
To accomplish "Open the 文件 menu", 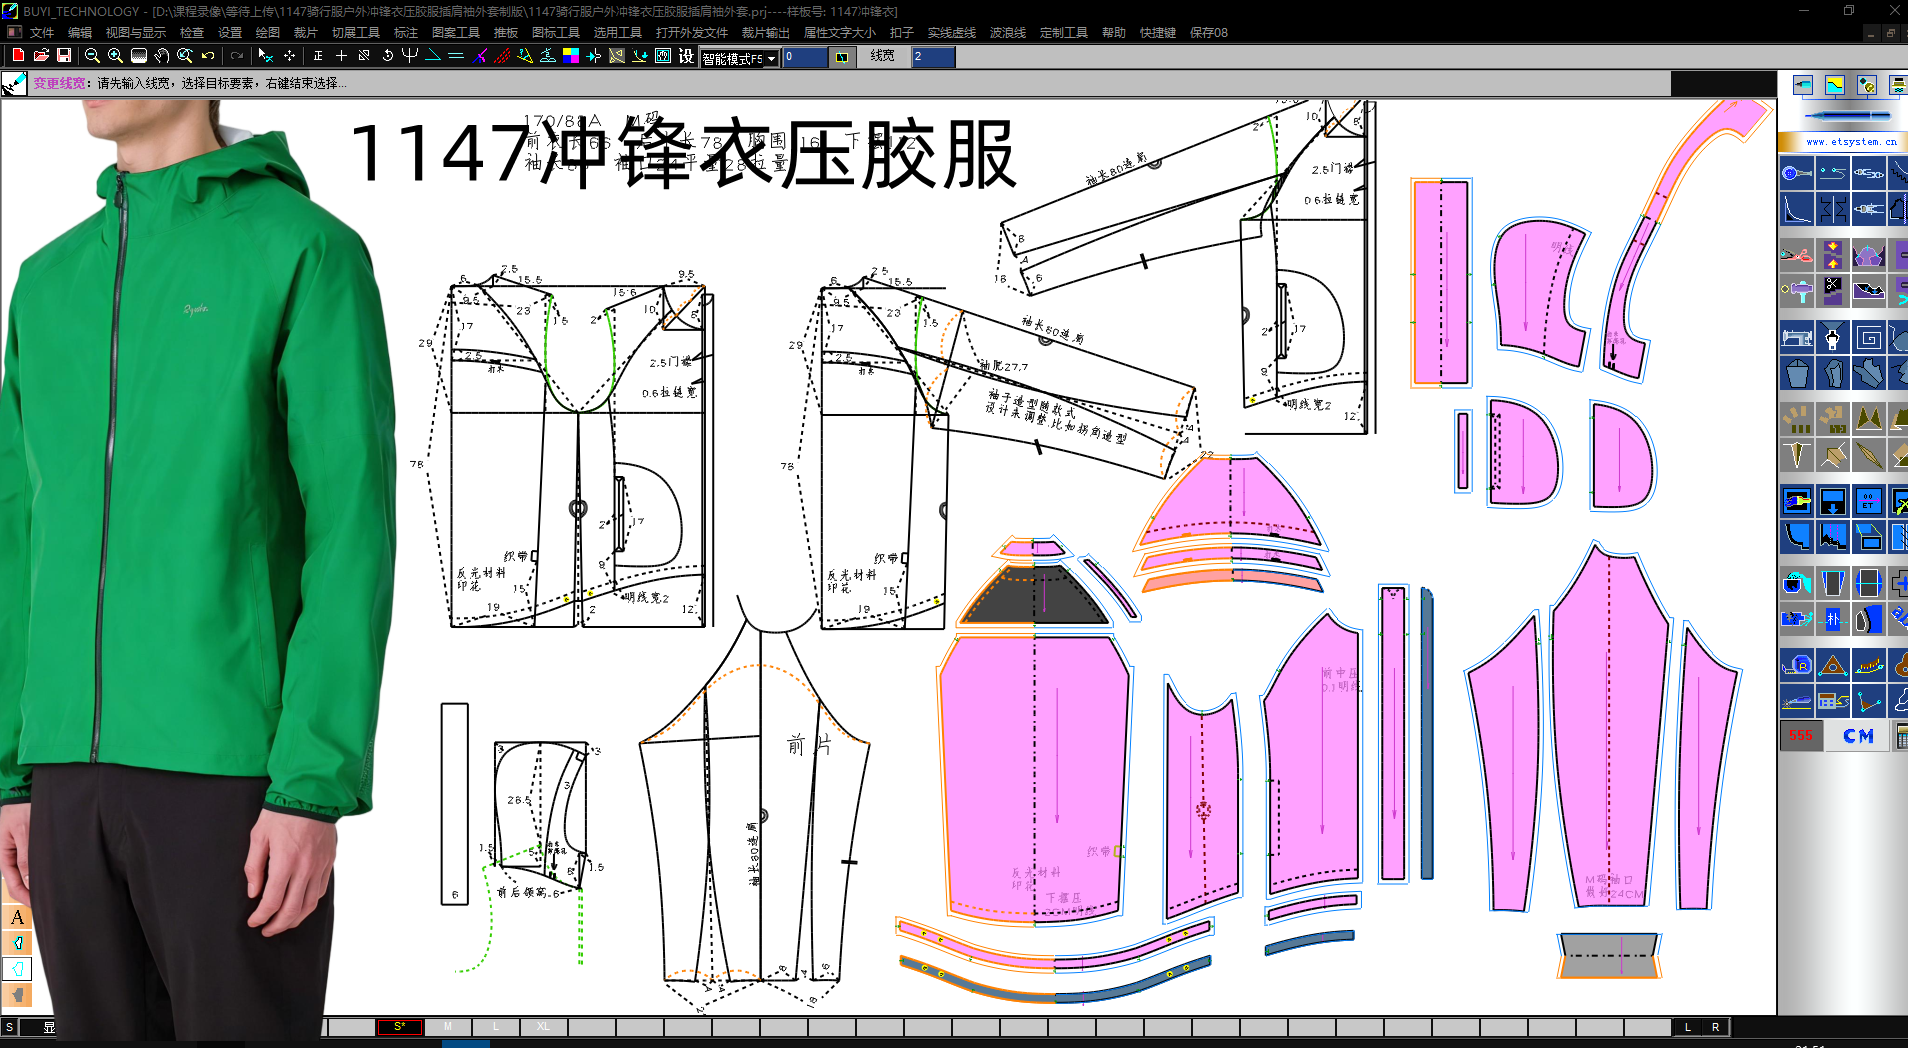I will pyautogui.click(x=44, y=32).
